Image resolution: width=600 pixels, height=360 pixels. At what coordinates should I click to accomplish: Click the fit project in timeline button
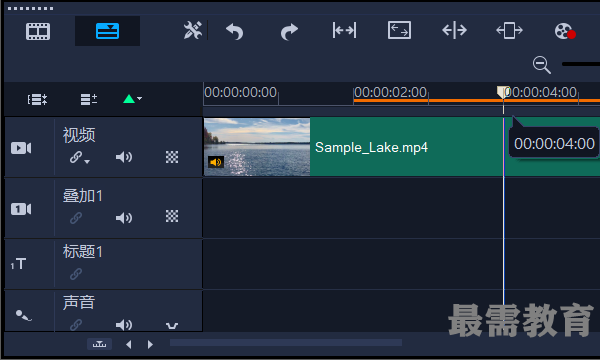tap(99, 344)
